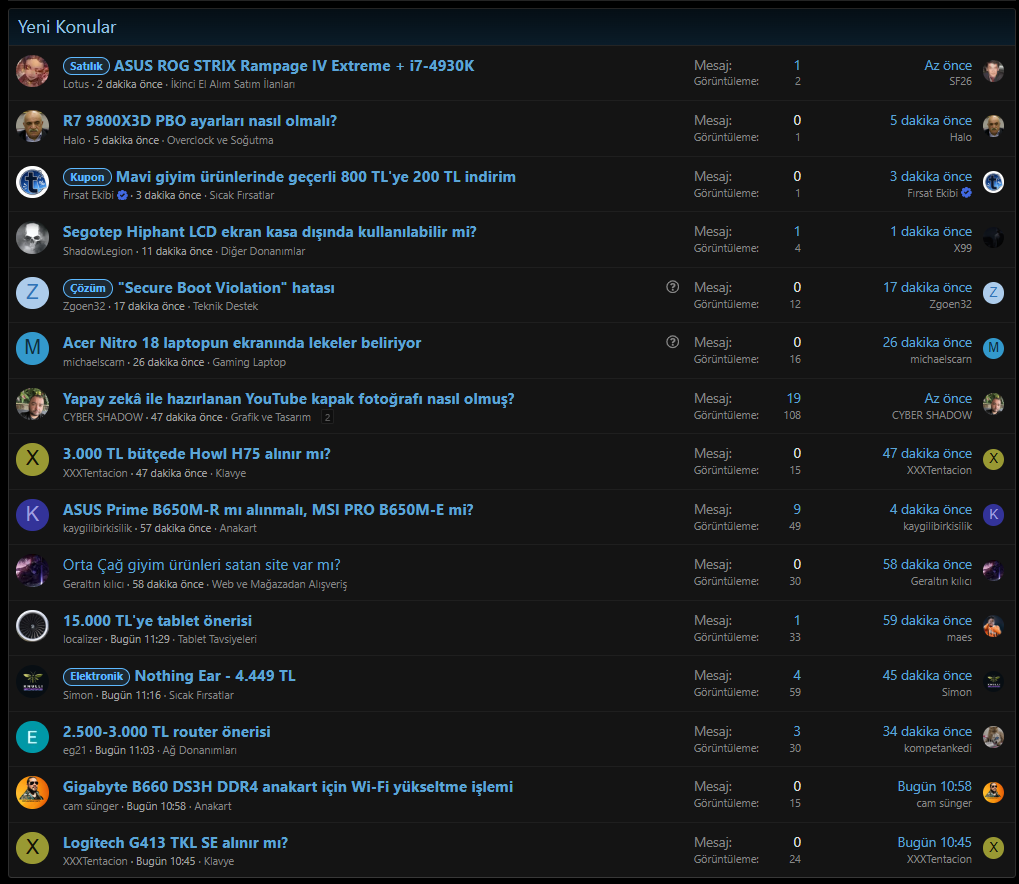Viewport: 1019px width, 884px height.
Task: Click small K avatar in last-post column
Action: 993,515
